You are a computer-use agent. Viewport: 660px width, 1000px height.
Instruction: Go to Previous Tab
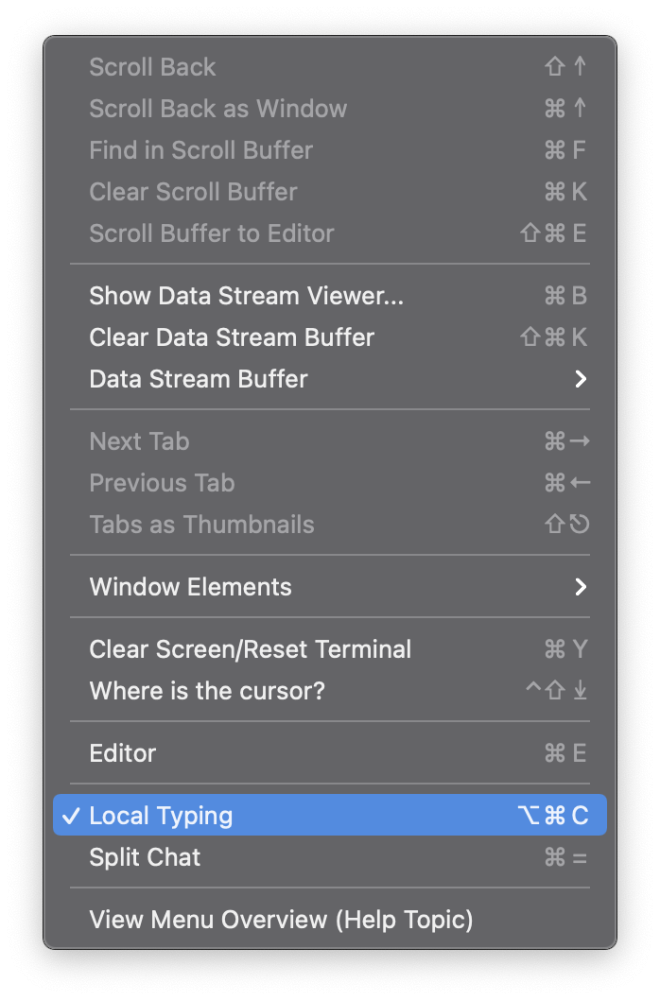point(162,484)
